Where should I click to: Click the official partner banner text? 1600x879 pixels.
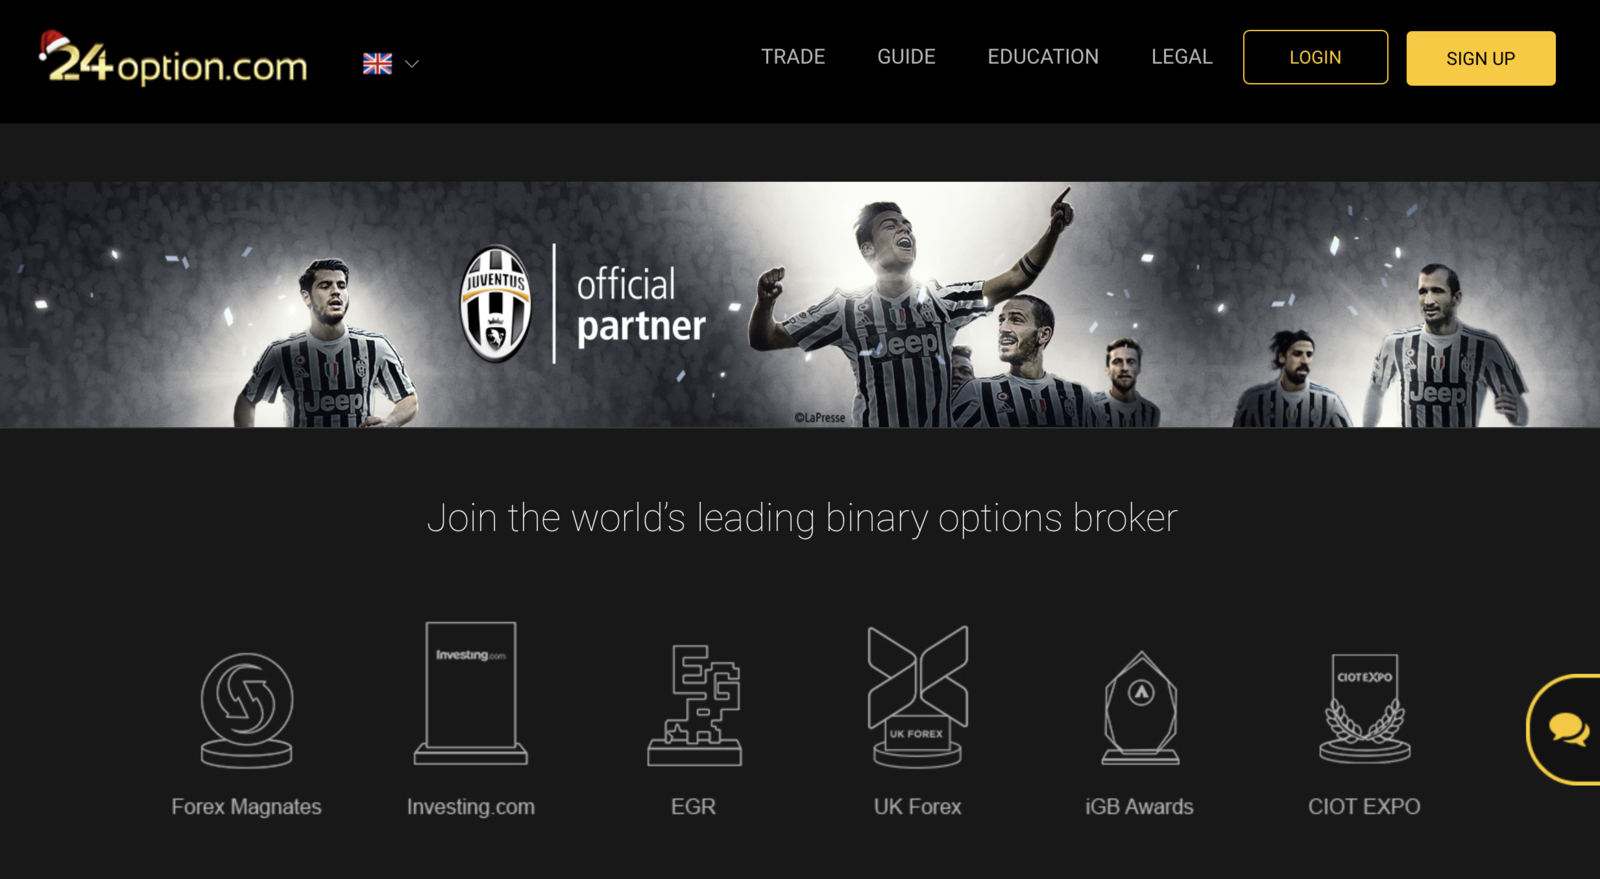pos(641,306)
